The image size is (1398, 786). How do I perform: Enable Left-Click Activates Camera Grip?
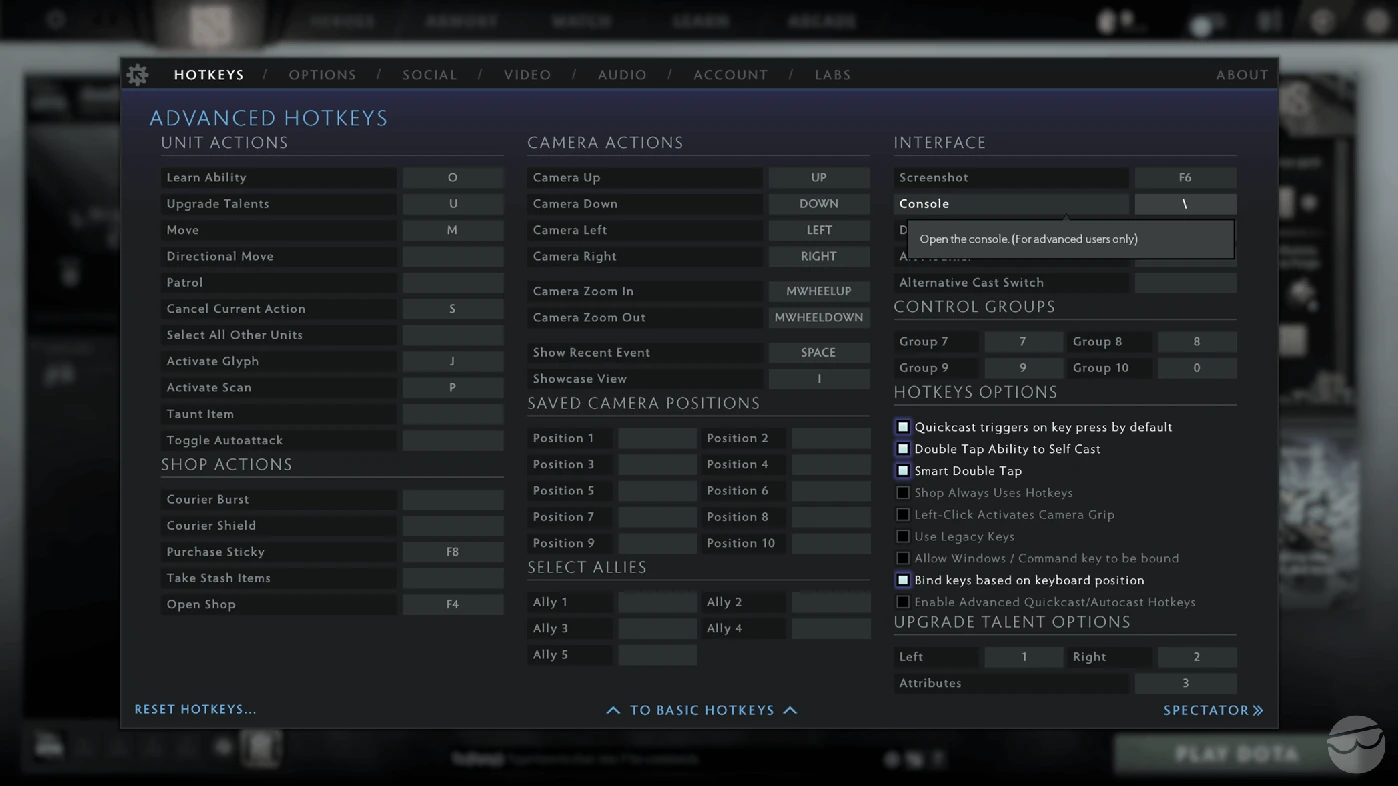[903, 515]
